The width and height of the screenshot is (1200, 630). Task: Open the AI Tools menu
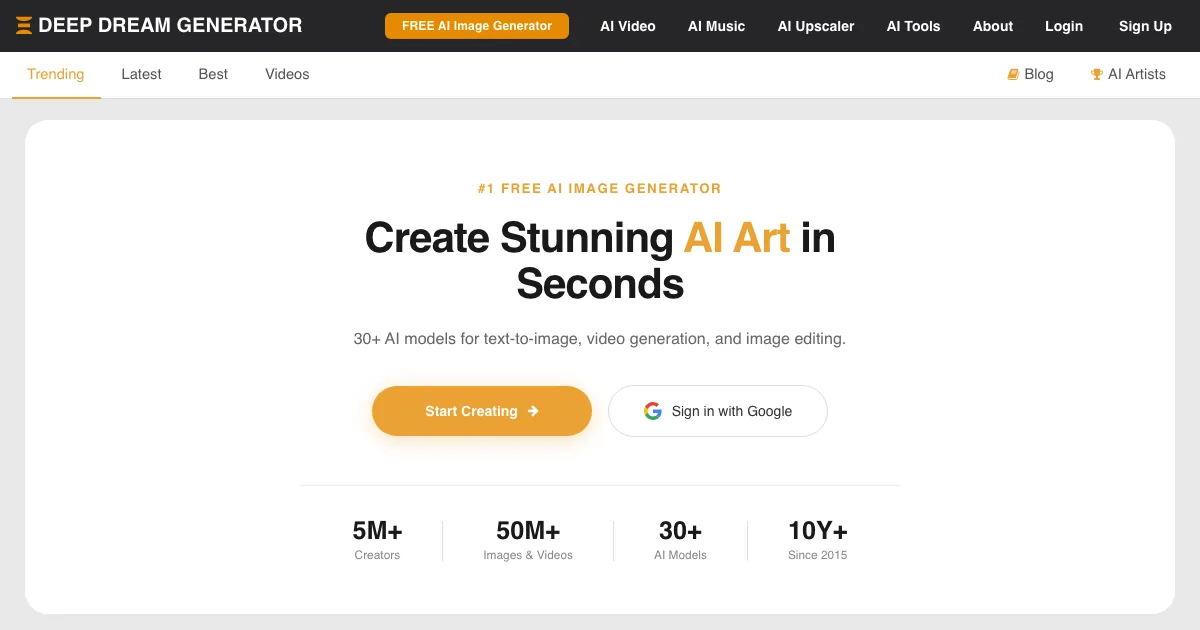click(x=913, y=26)
